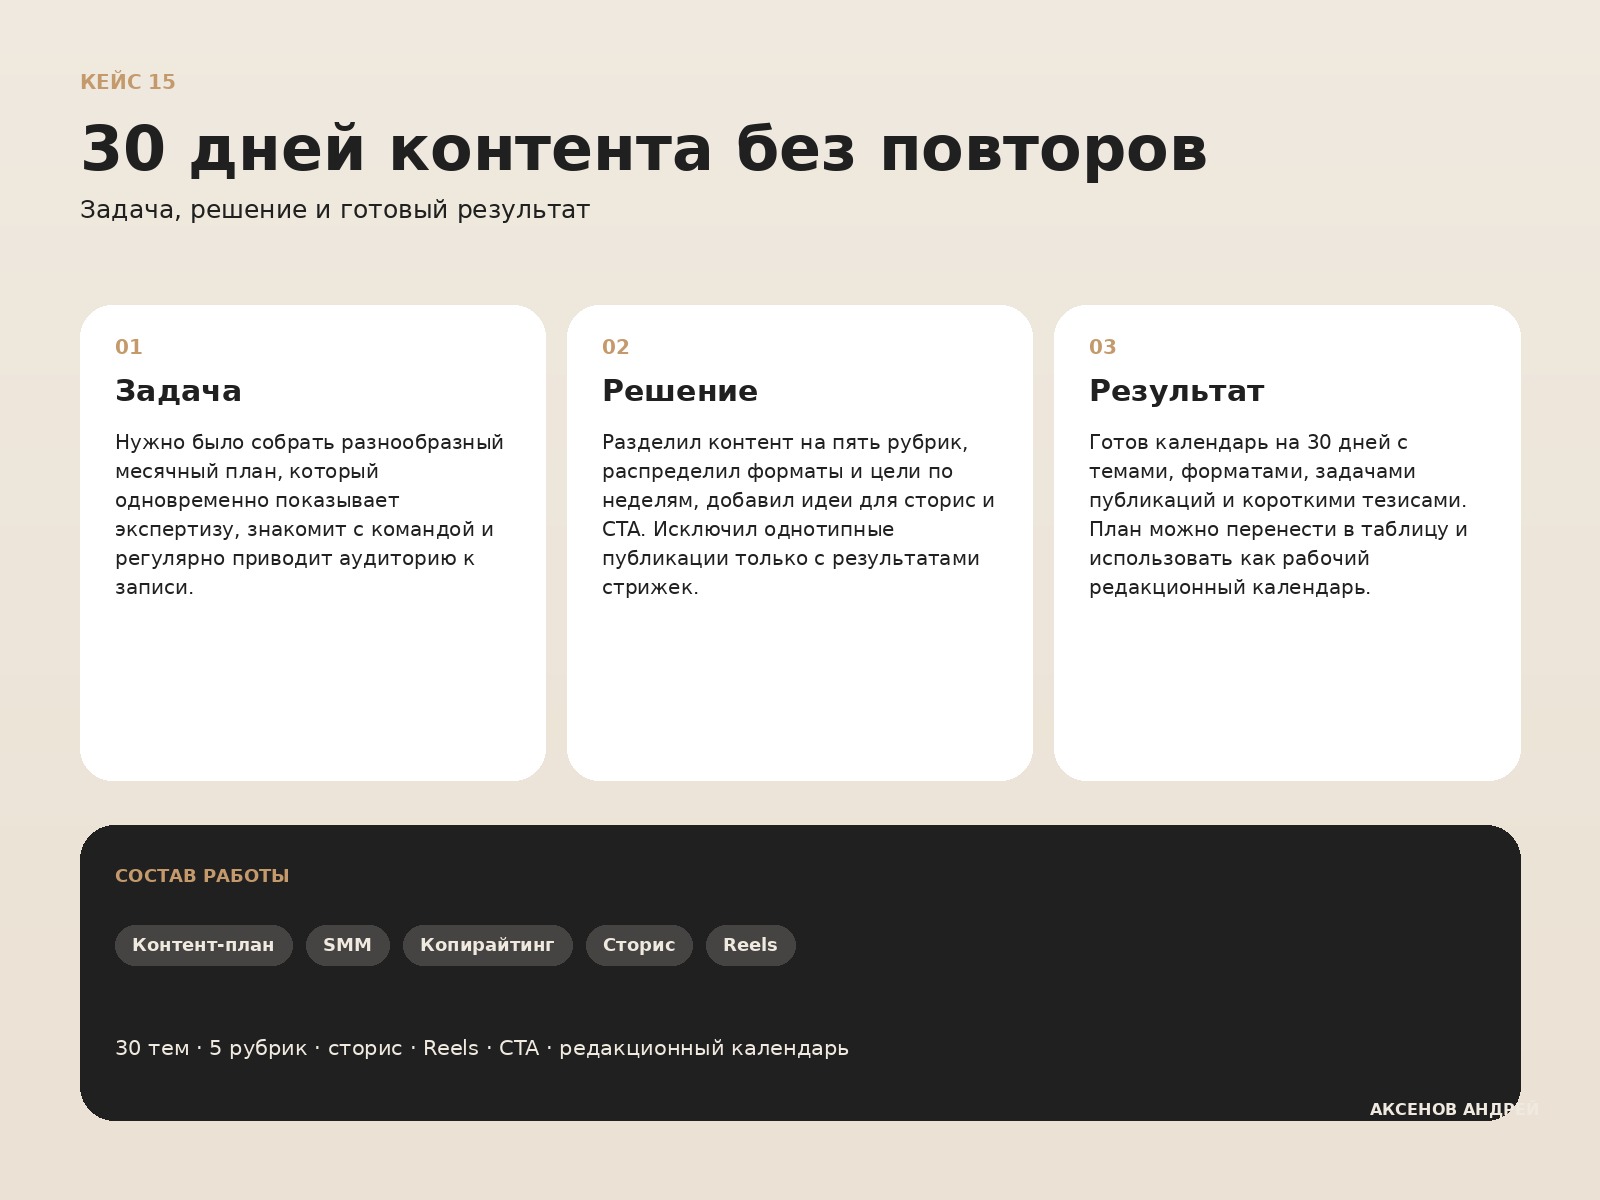Click the paragraph beginning Разделил контент
Screen dimensions: 1600x1200
[799, 515]
